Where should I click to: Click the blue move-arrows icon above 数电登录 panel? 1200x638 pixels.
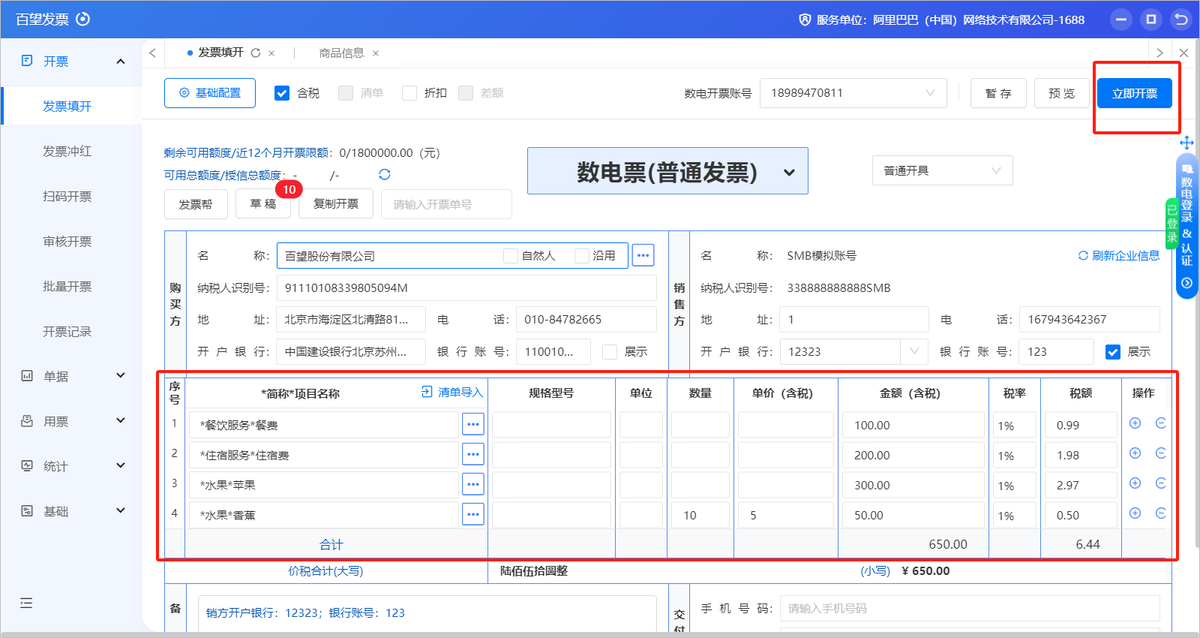[1187, 143]
